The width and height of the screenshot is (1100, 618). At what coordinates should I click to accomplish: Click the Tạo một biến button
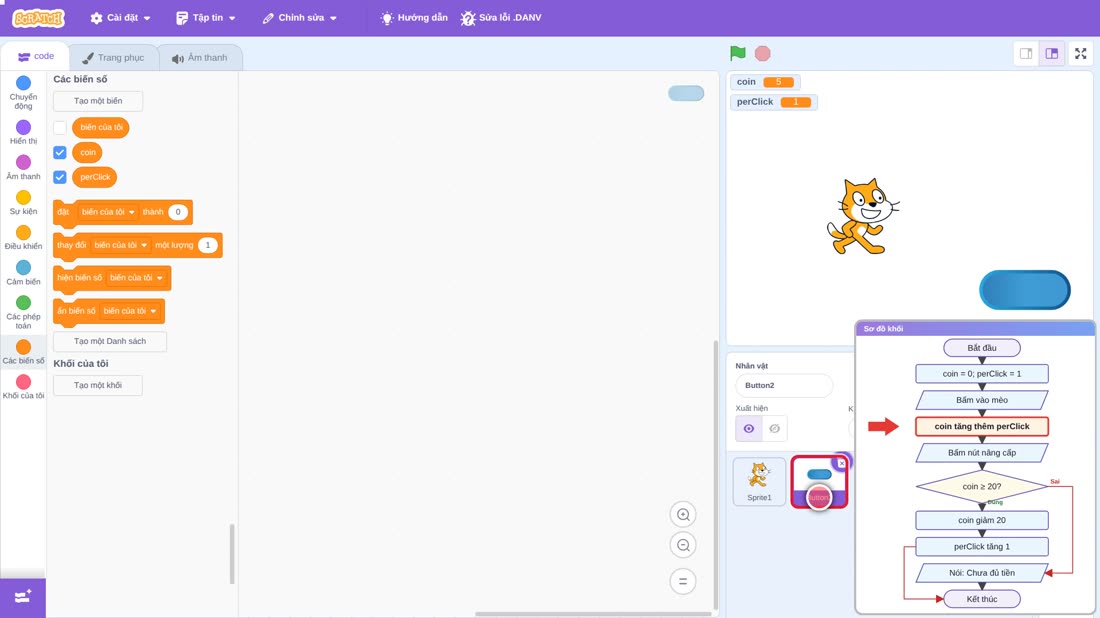(x=98, y=101)
